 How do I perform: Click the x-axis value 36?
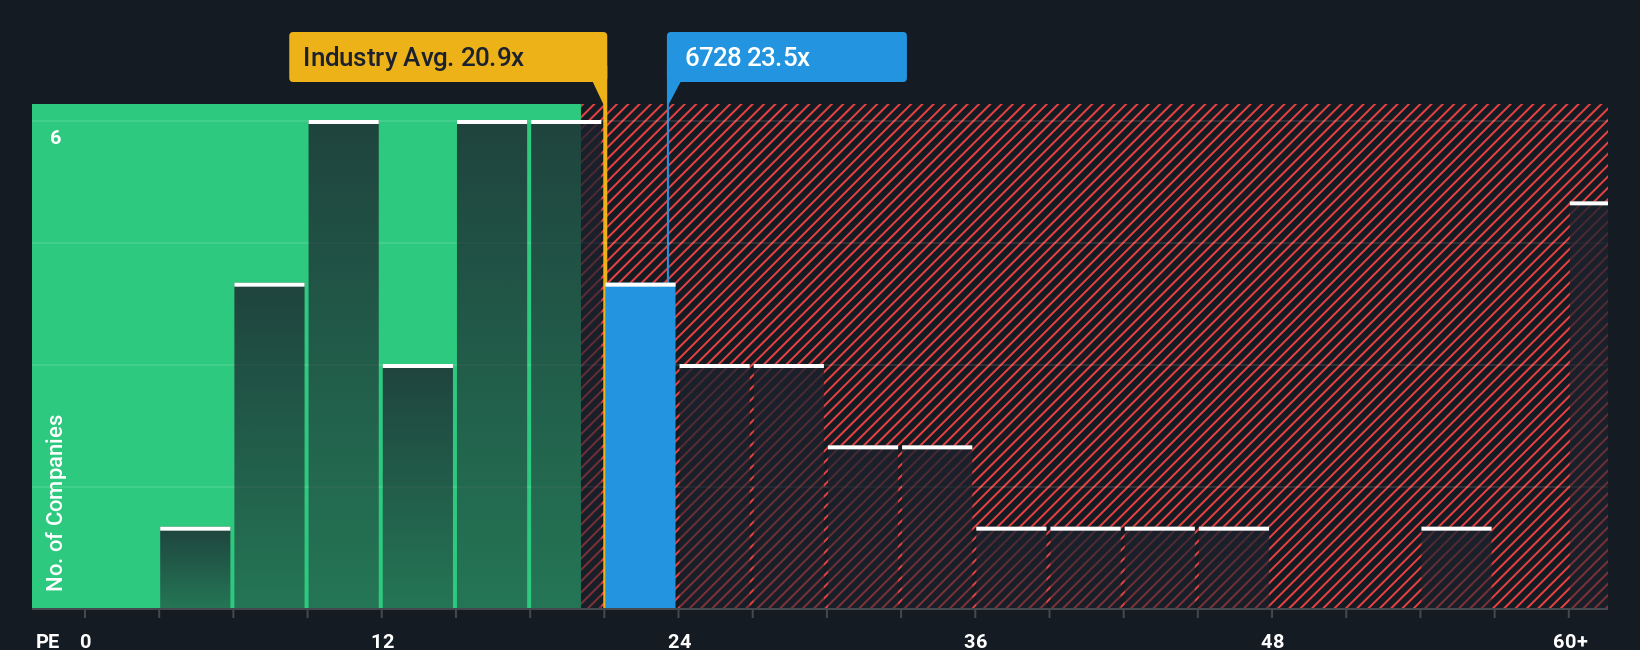coord(976,640)
